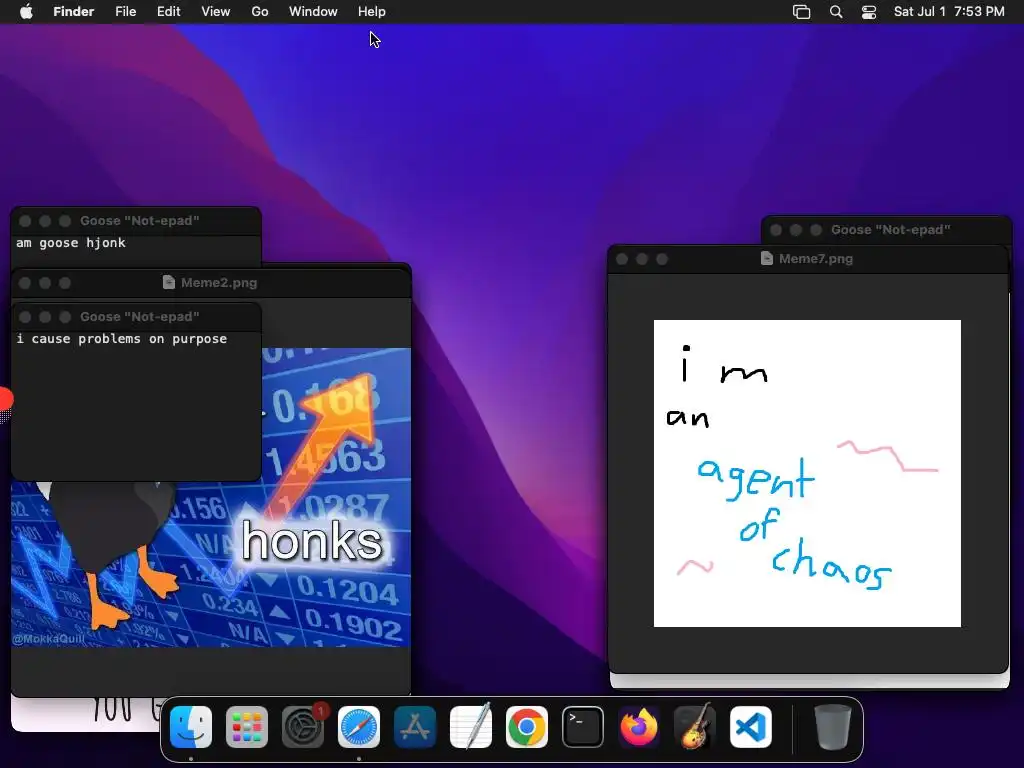The height and width of the screenshot is (768, 1024).
Task: Open TextEdit from the dock
Action: click(471, 727)
